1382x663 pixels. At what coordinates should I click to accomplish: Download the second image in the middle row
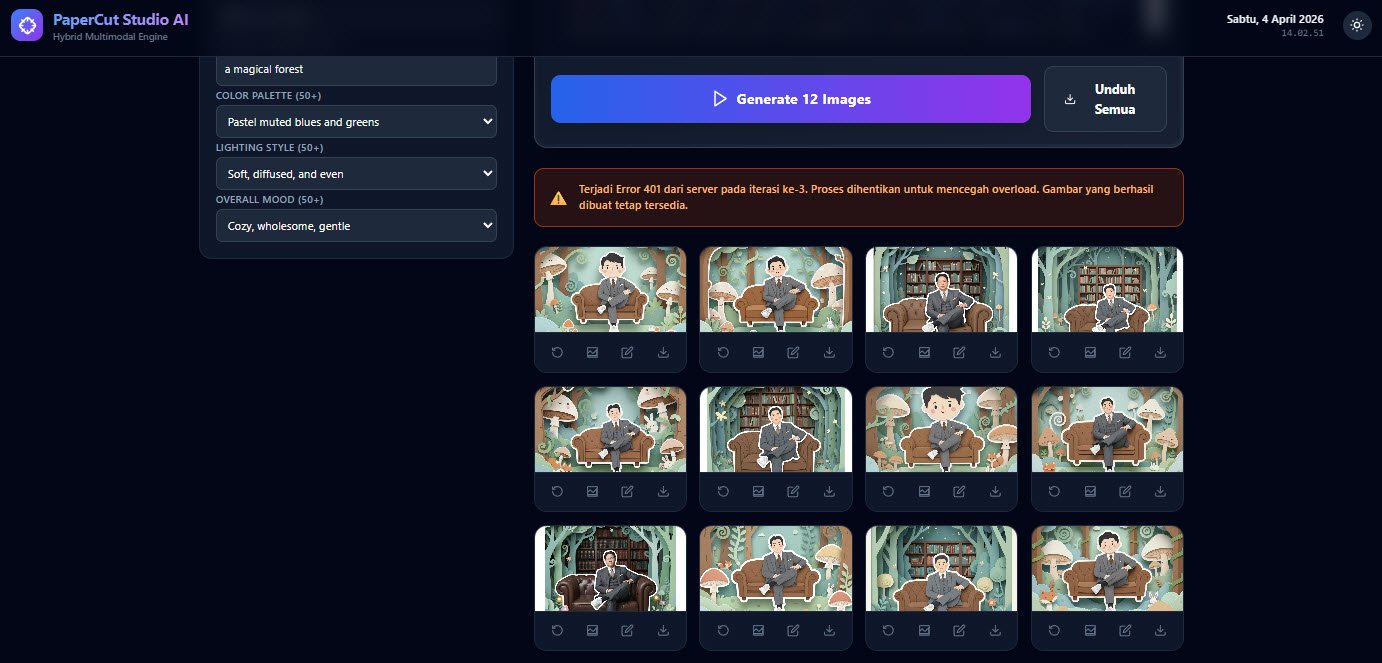(829, 491)
